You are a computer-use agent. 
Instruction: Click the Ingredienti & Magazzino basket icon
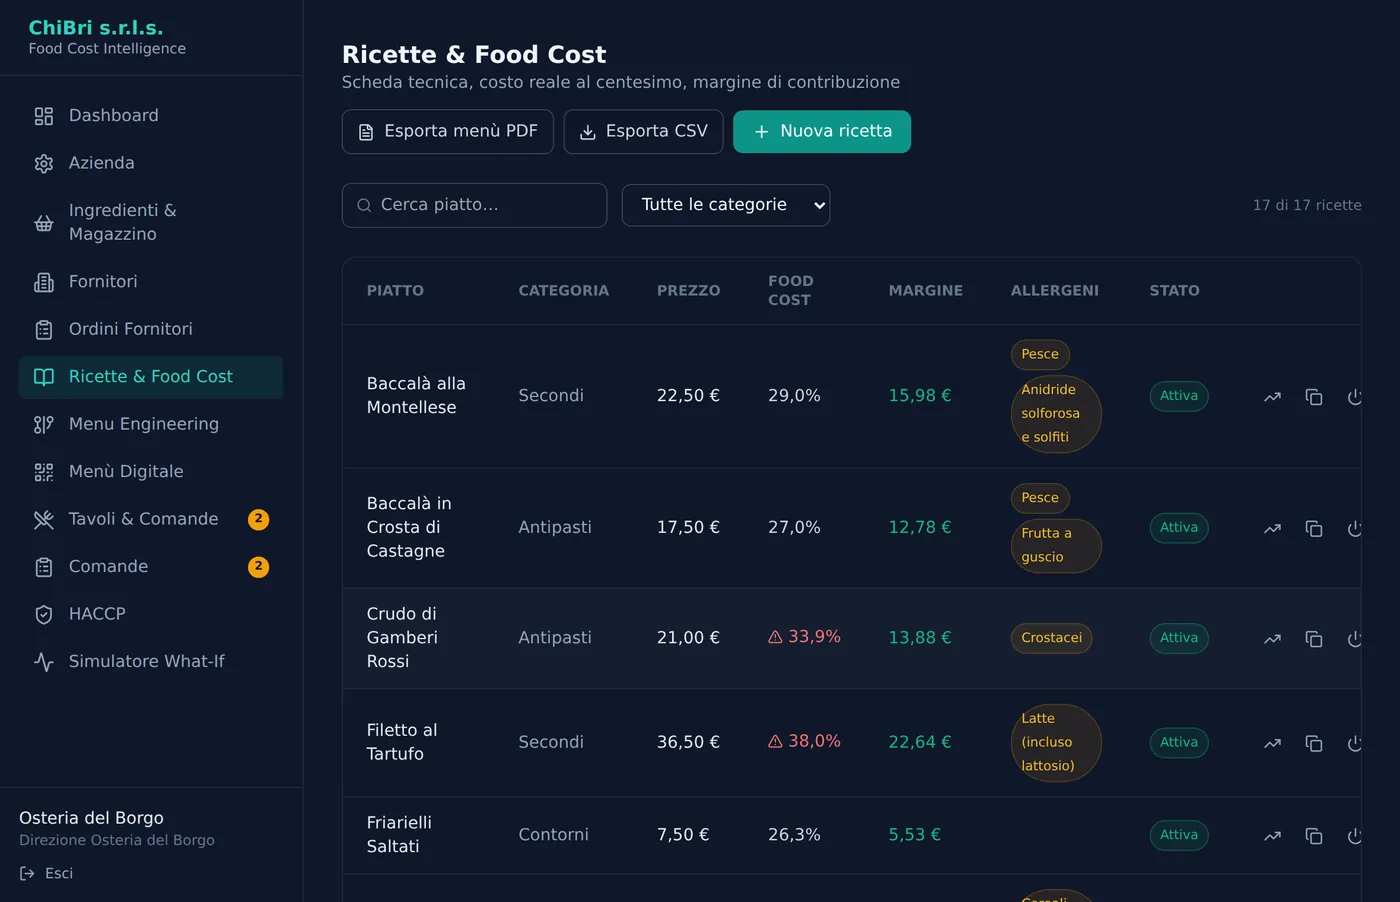pos(44,223)
